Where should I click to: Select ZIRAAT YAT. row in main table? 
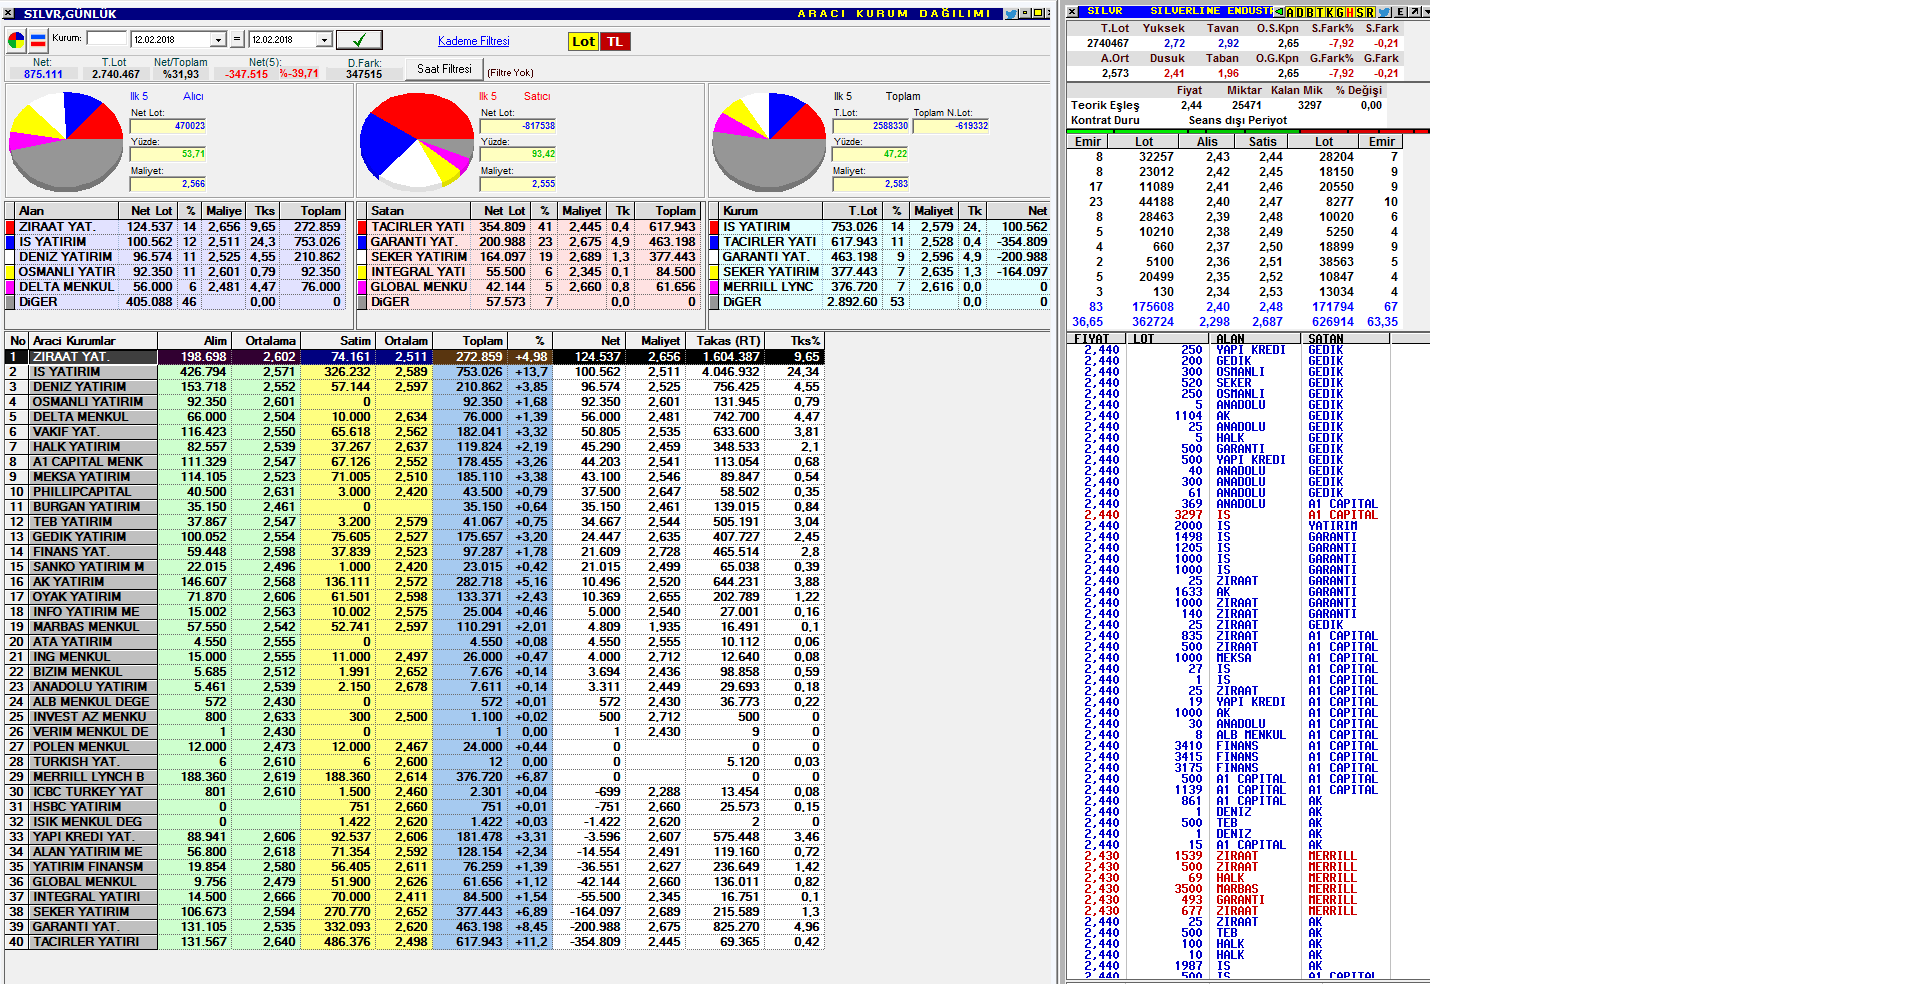click(414, 357)
